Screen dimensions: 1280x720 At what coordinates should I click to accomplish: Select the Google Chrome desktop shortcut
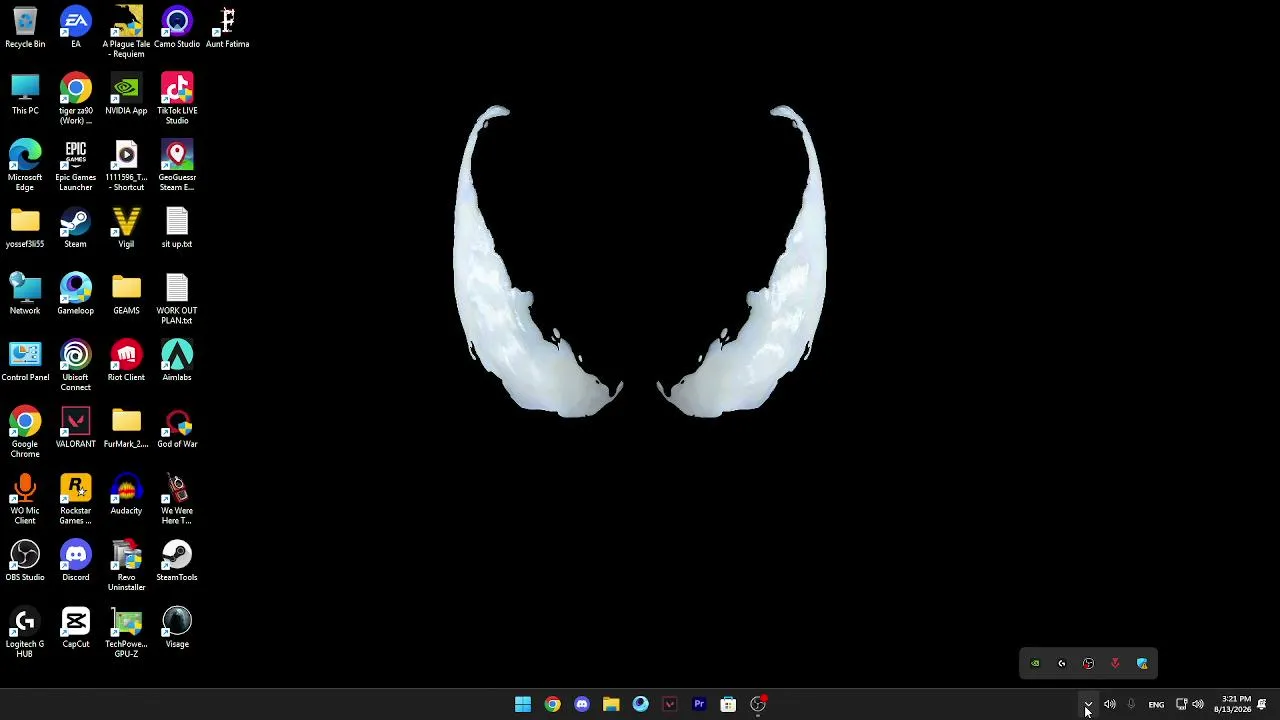(x=25, y=433)
